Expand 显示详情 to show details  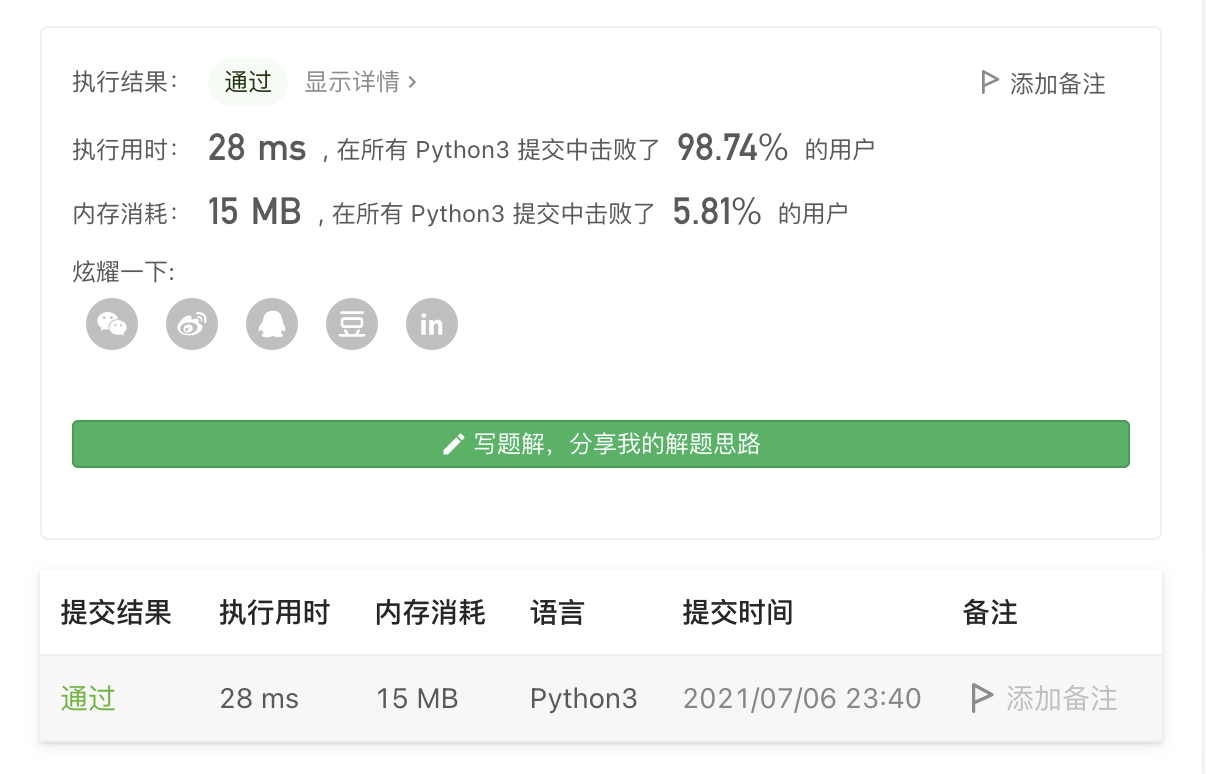point(360,82)
